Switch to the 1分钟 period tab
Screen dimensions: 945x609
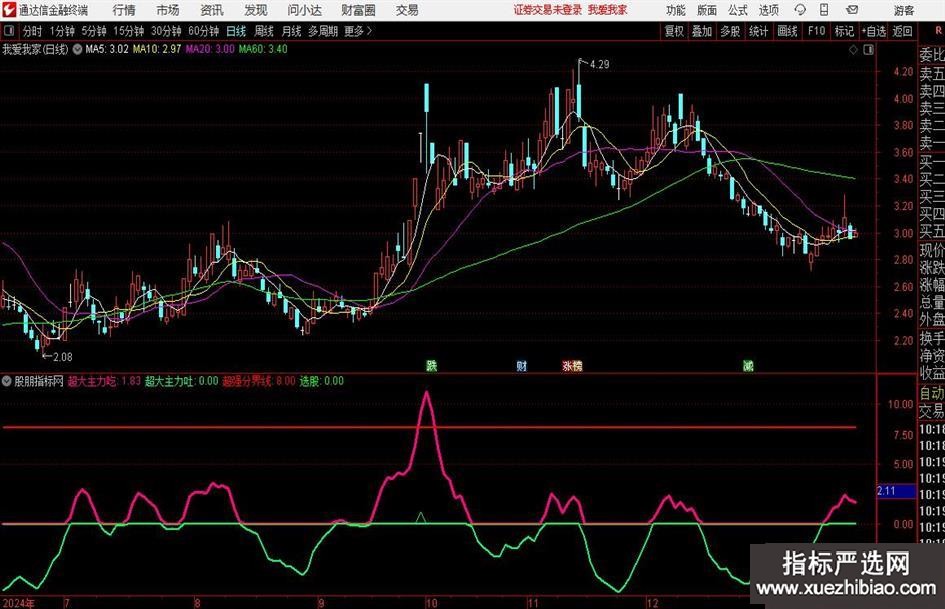click(x=62, y=31)
